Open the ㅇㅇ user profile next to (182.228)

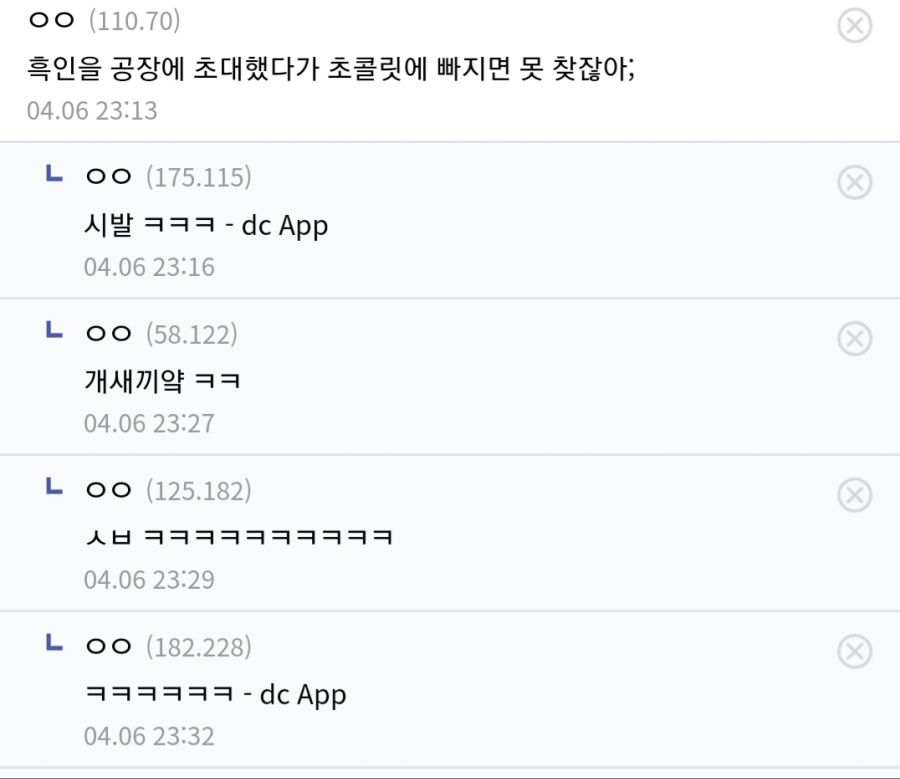pyautogui.click(x=108, y=646)
